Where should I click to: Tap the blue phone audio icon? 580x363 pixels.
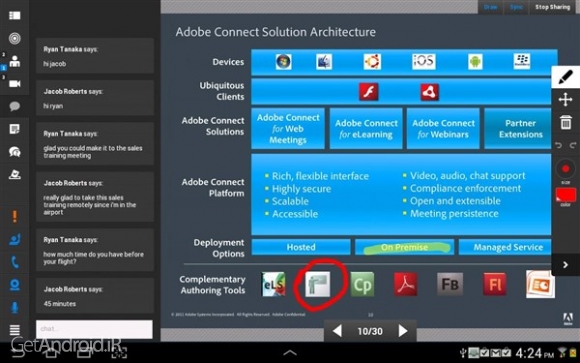coord(14,262)
